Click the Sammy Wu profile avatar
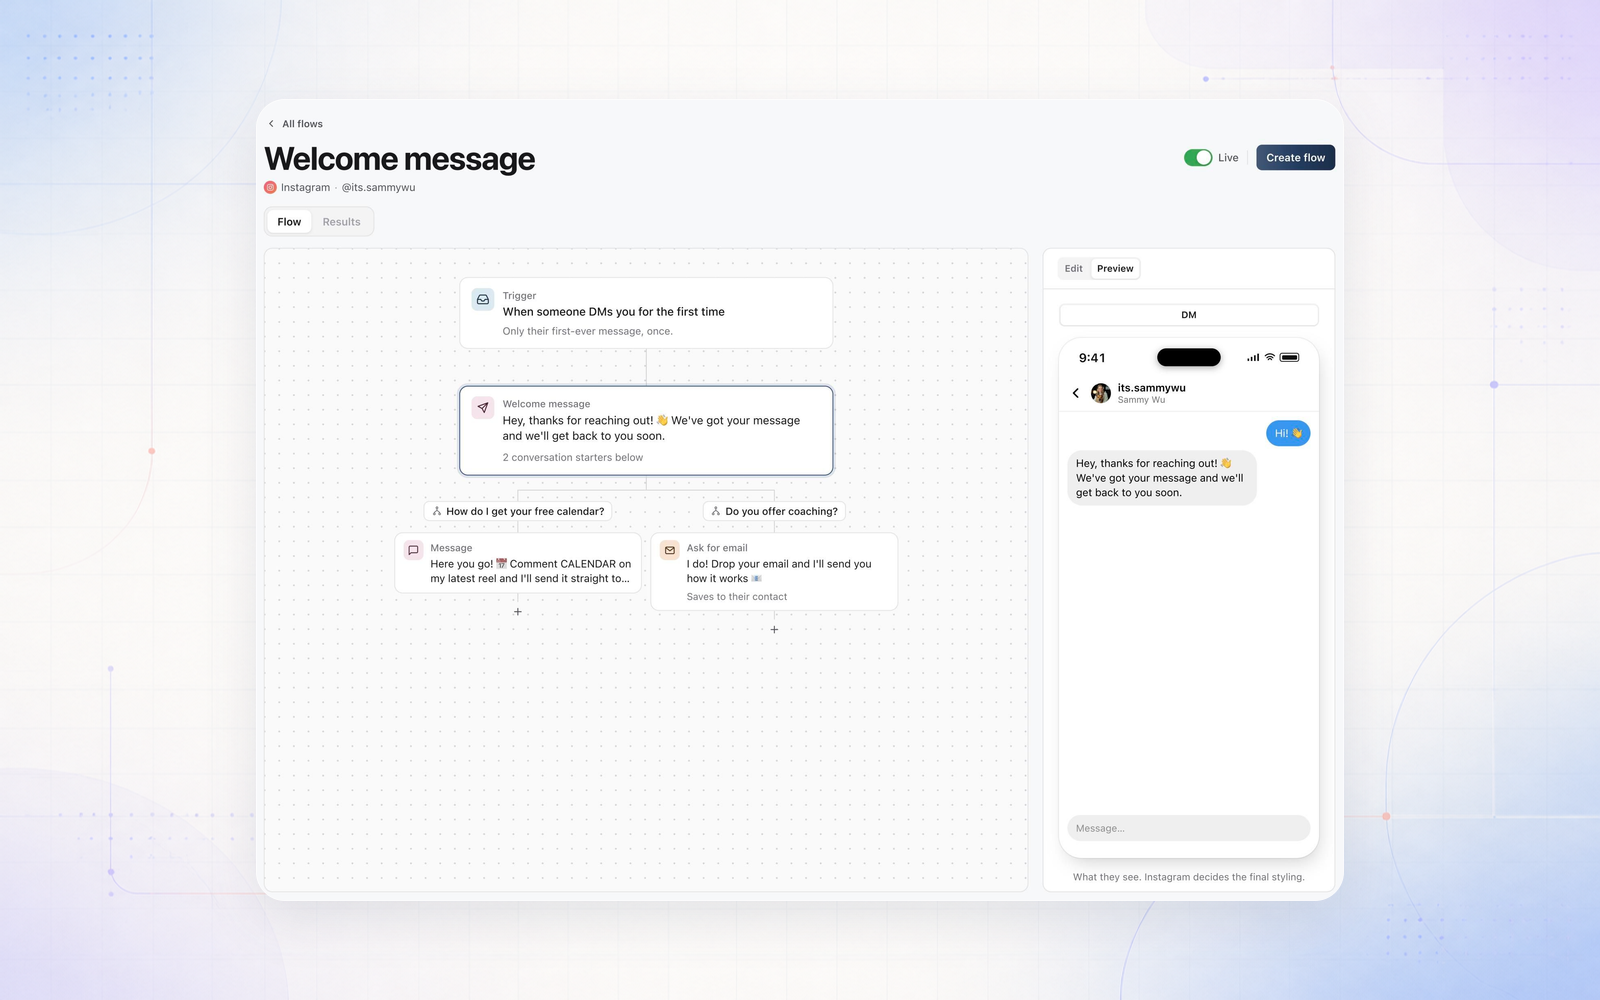Viewport: 1600px width, 1000px height. [x=1101, y=393]
